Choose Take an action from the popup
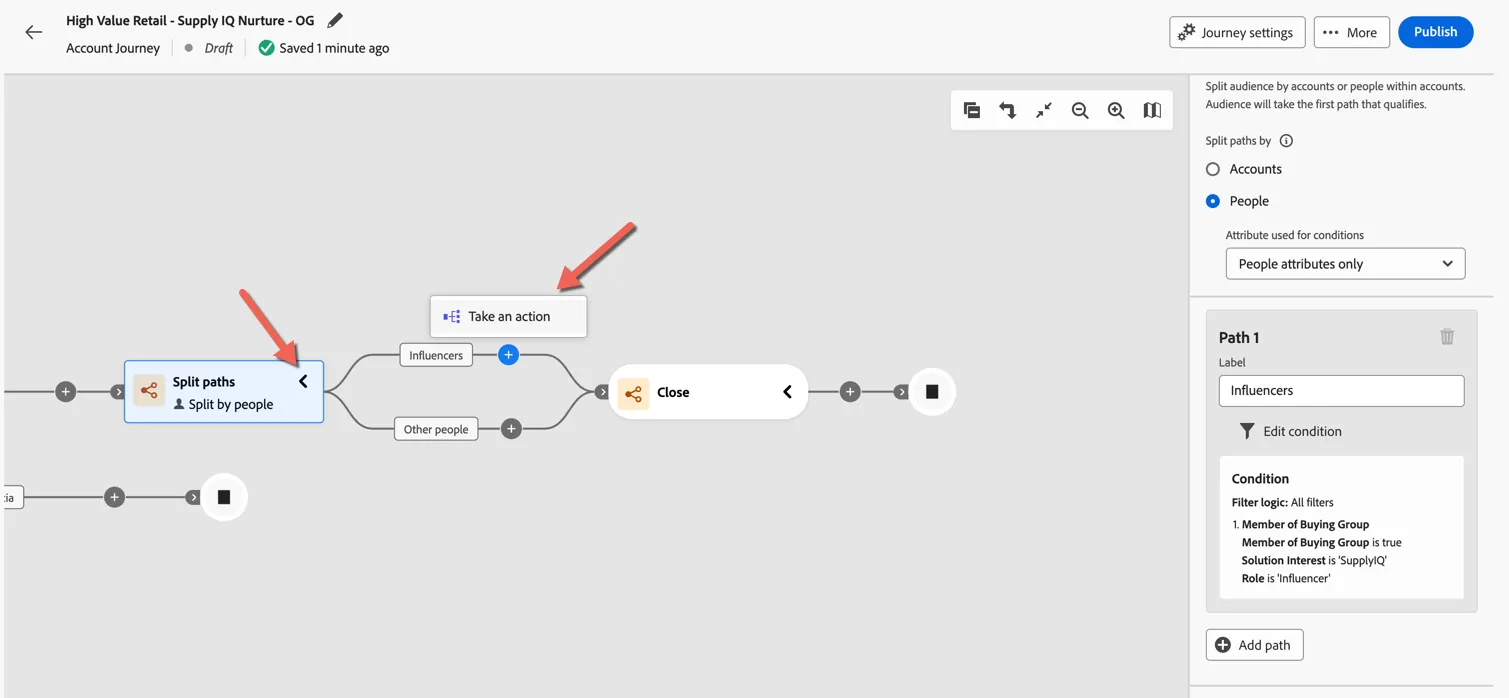Image resolution: width=1509 pixels, height=698 pixels. point(508,316)
